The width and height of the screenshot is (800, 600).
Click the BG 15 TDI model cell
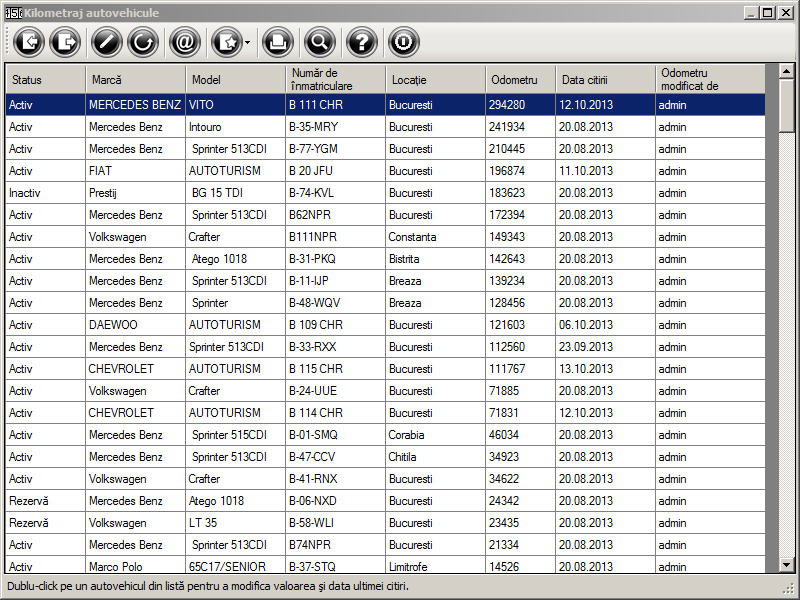[235, 193]
